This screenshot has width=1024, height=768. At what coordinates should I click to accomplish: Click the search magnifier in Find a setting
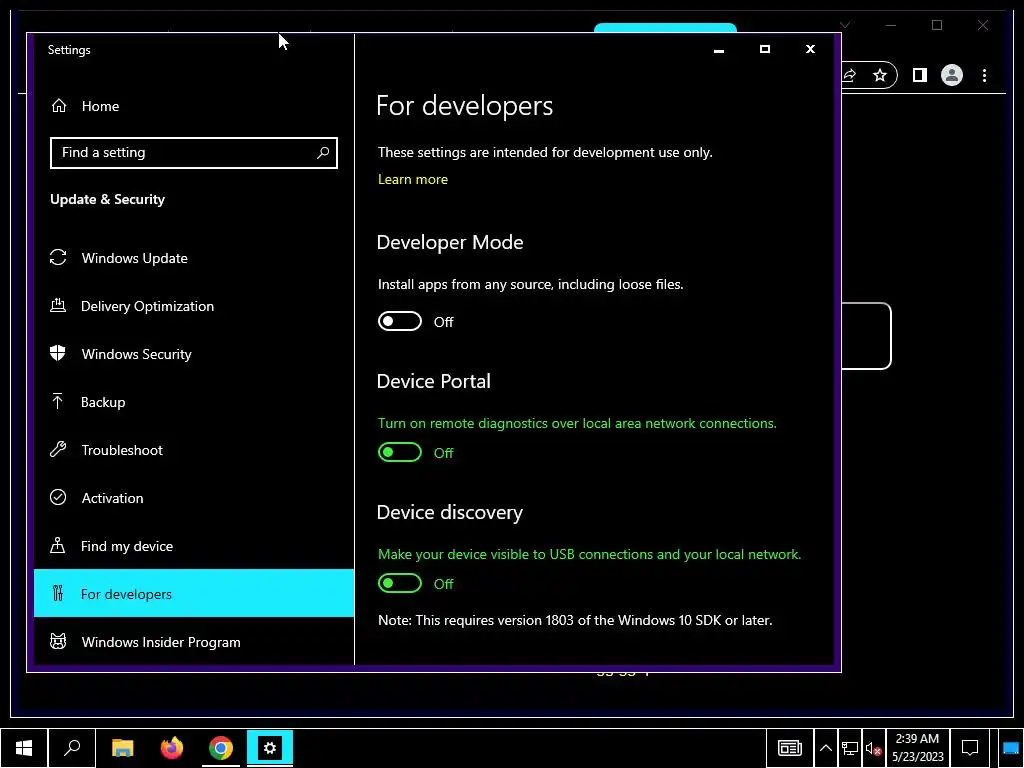coord(323,153)
